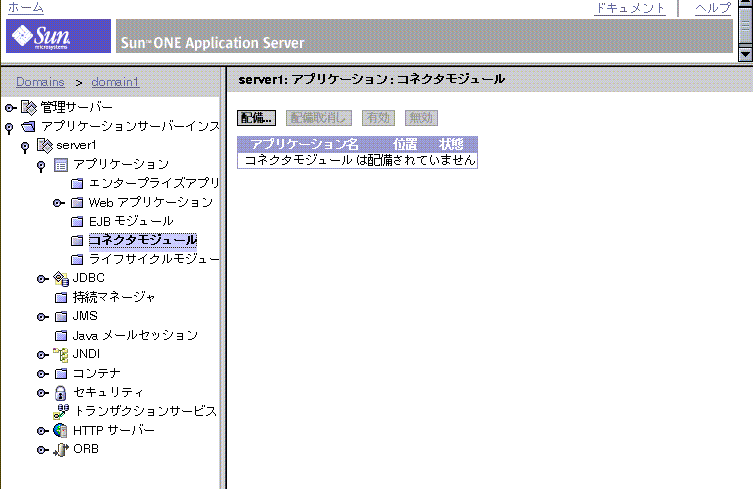Select エンタープライズアプリ tree item
This screenshot has height=489, width=753.
[154, 183]
